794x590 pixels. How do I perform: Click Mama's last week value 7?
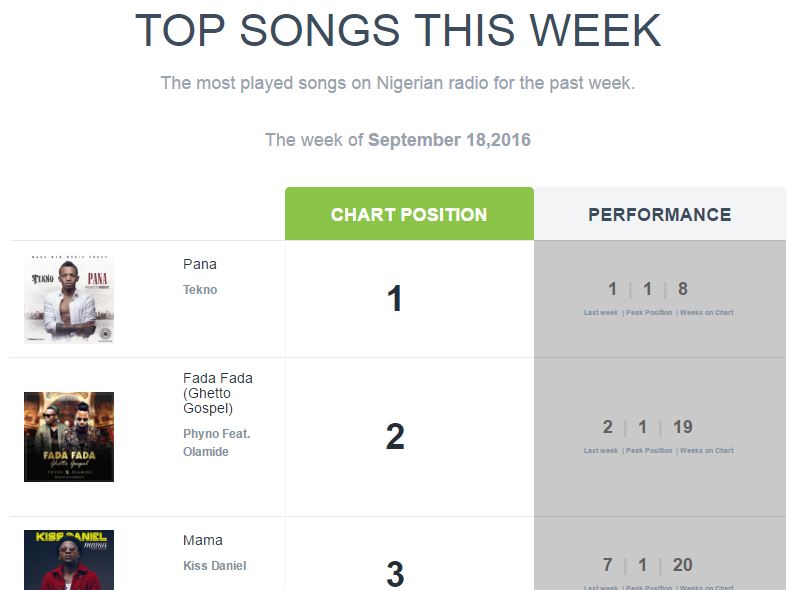[x=608, y=565]
